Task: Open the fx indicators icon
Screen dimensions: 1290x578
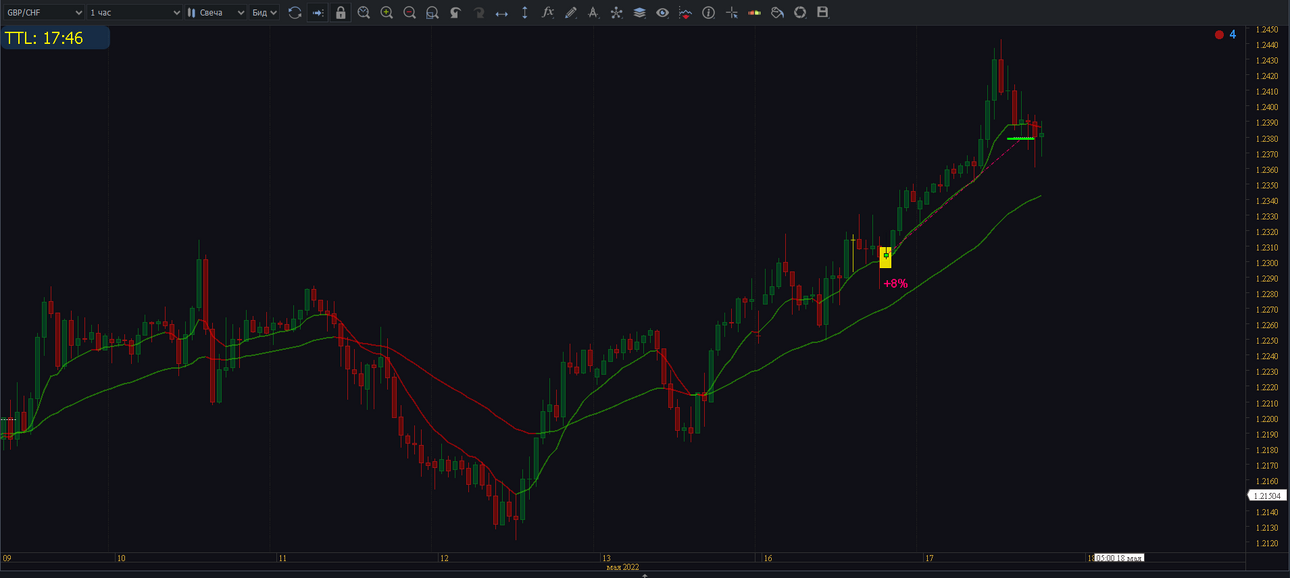Action: point(548,13)
